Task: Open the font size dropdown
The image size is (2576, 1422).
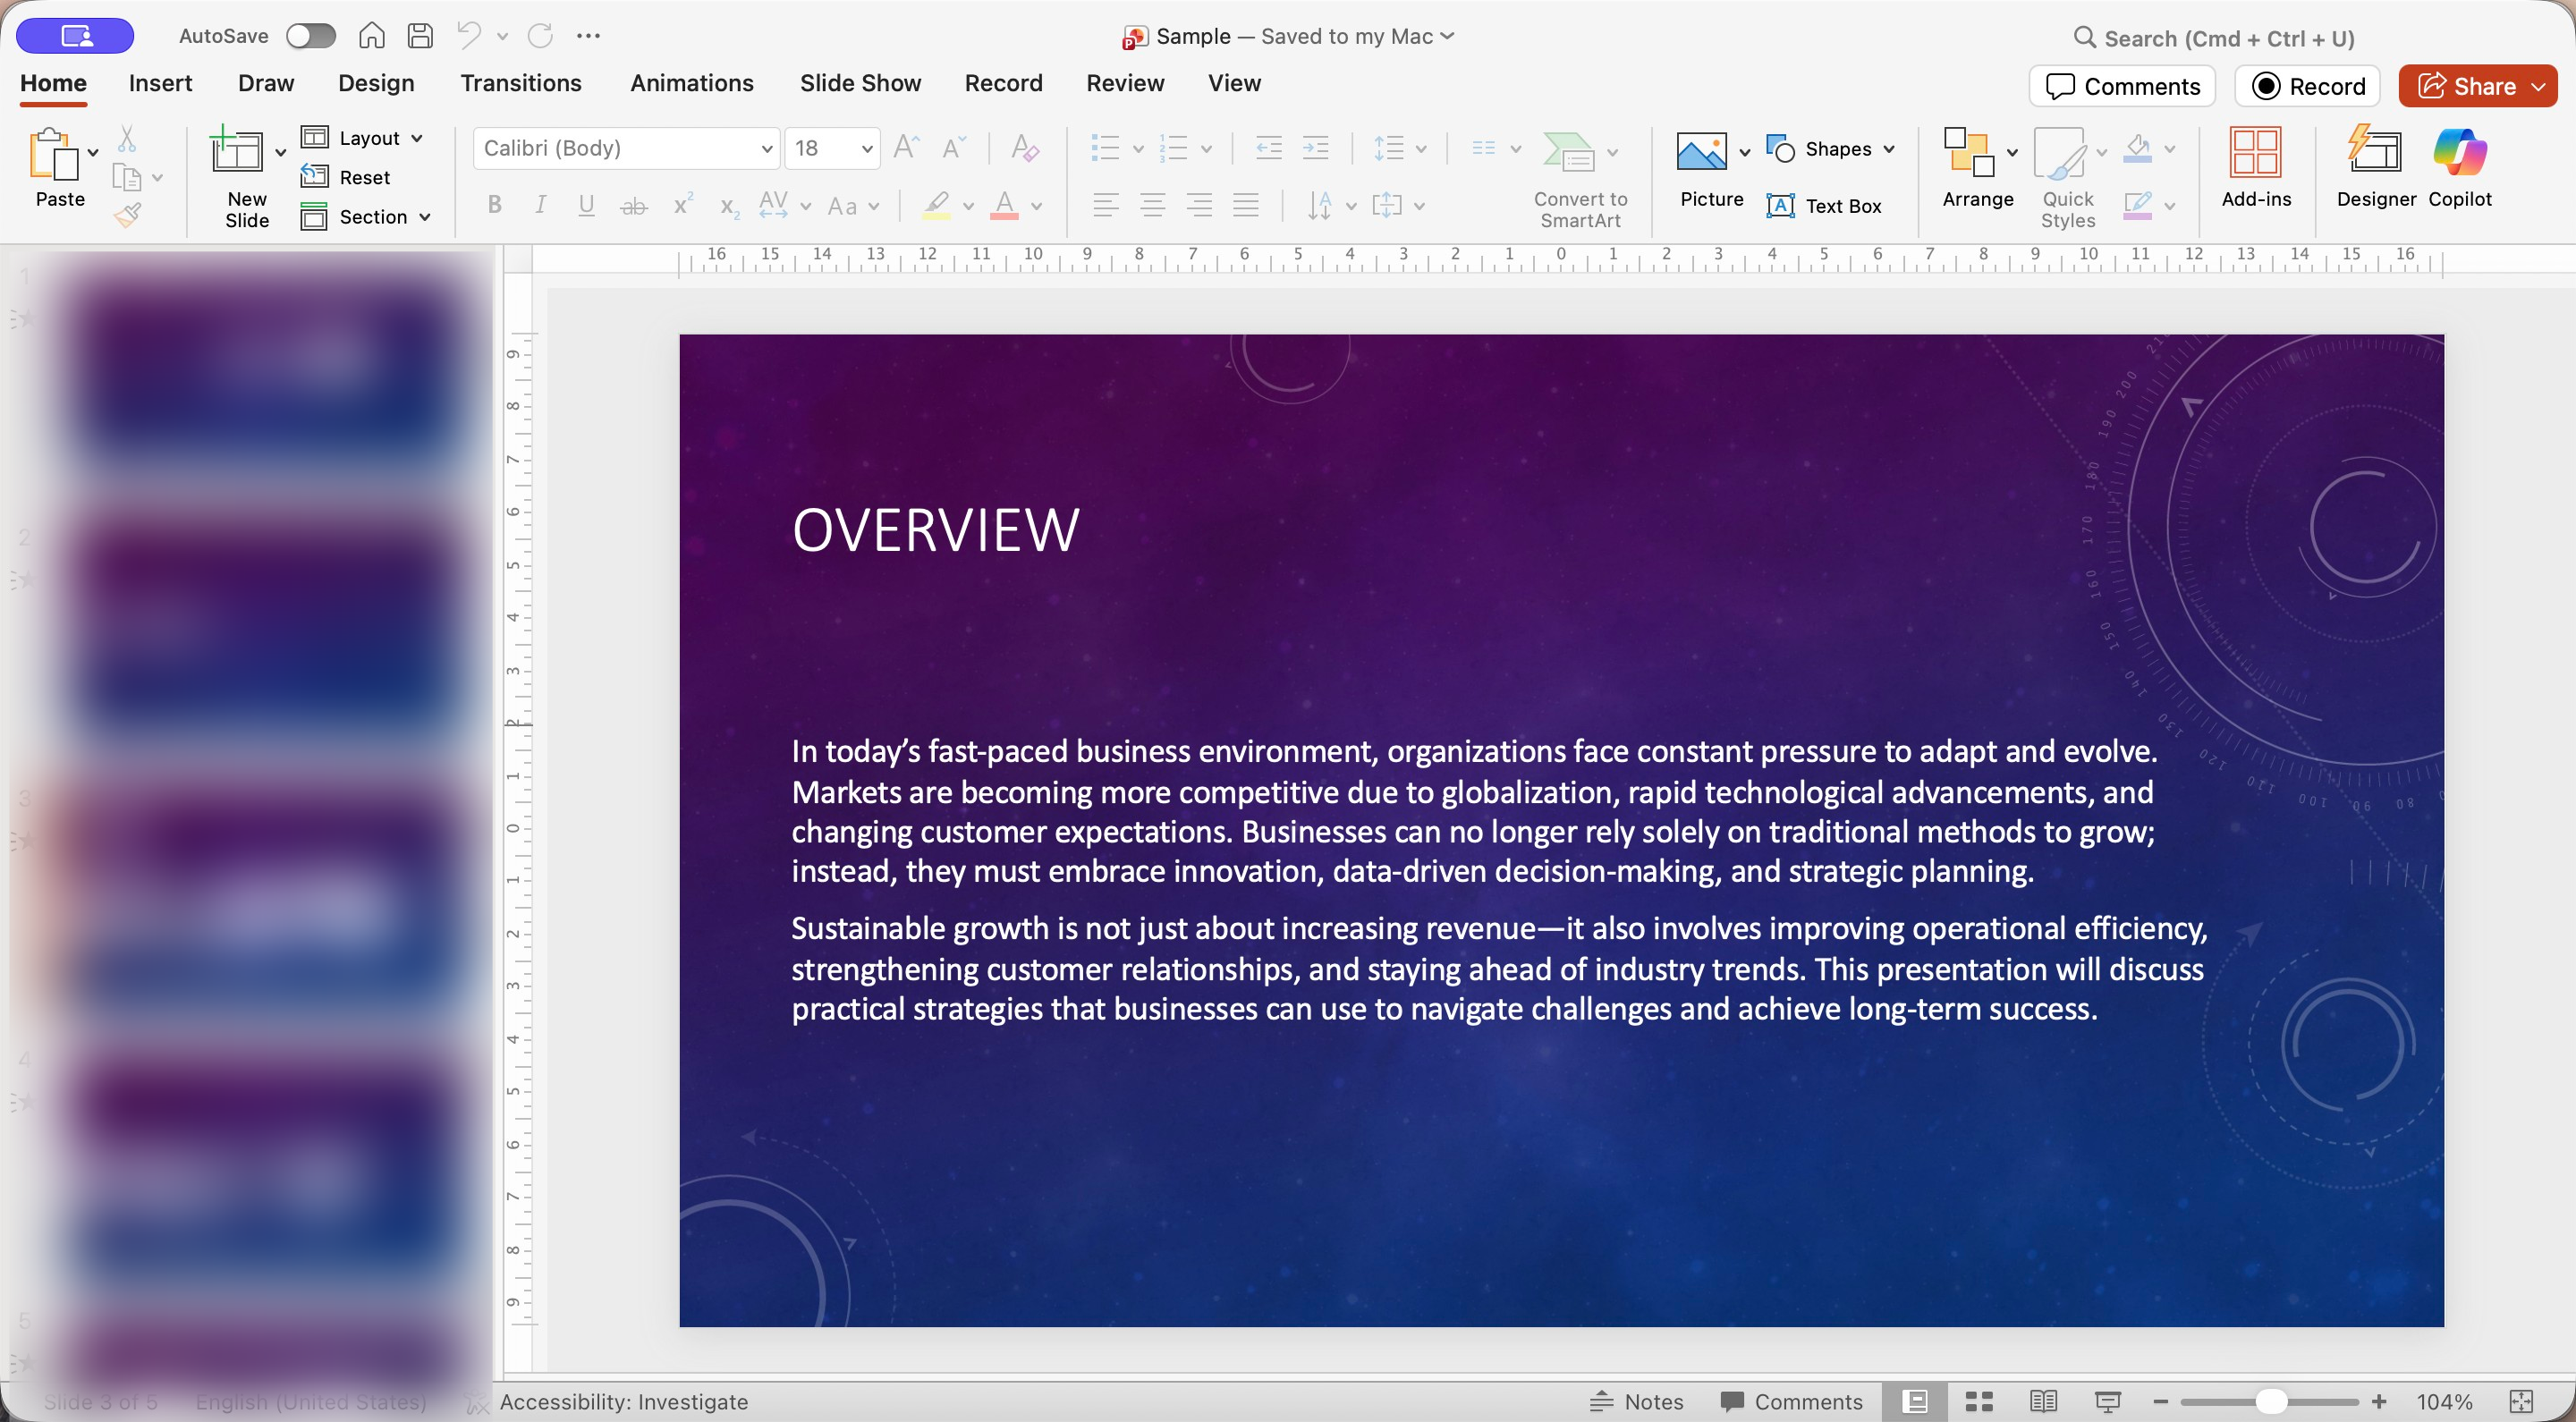Action: click(866, 149)
